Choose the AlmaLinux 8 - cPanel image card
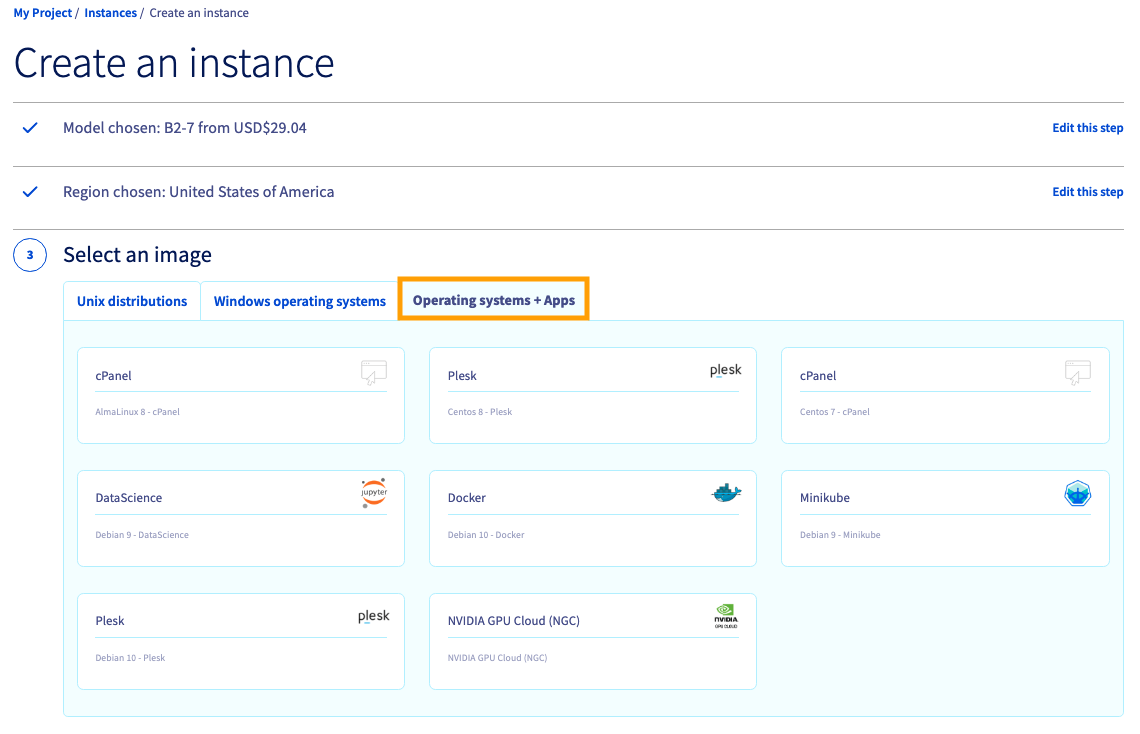The height and width of the screenshot is (734, 1140). click(x=241, y=395)
